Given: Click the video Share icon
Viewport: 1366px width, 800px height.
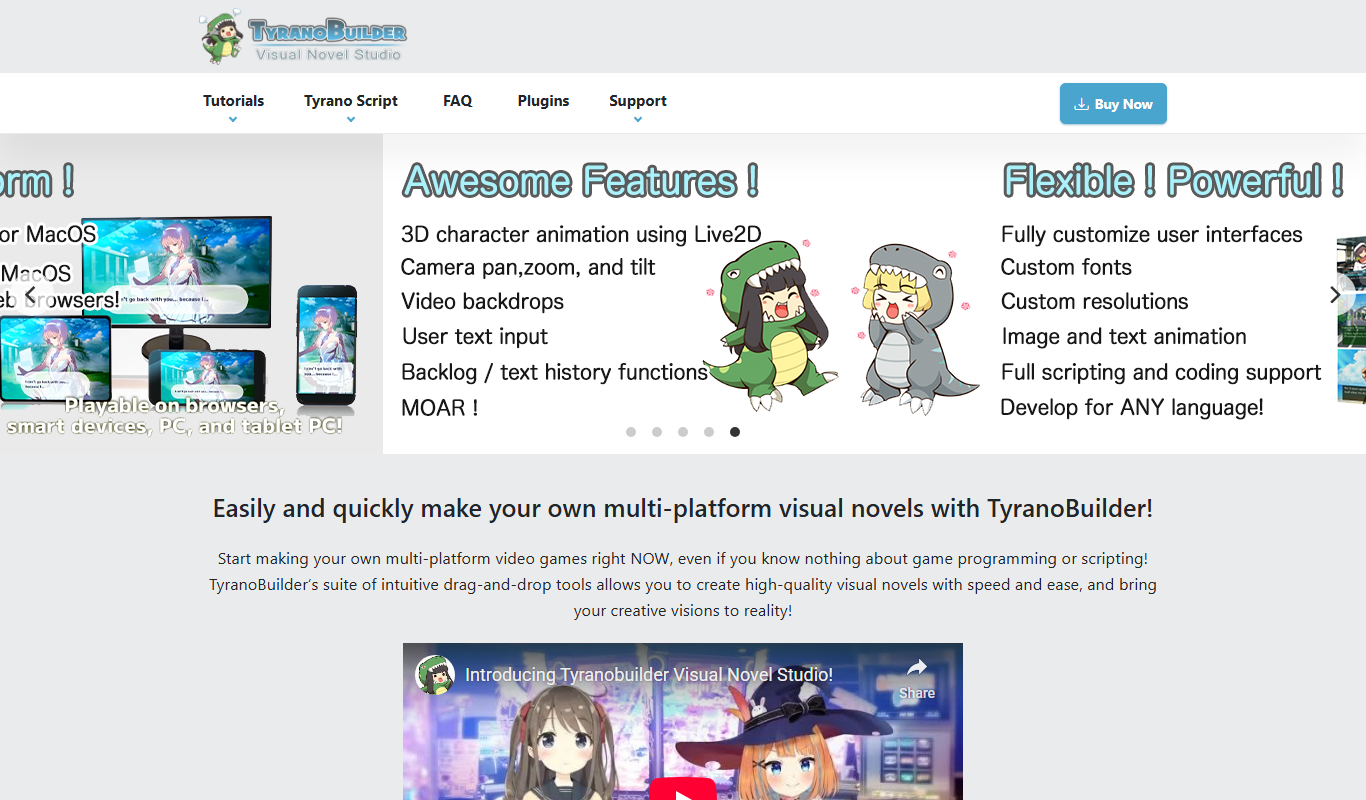Looking at the screenshot, I should pos(917,678).
